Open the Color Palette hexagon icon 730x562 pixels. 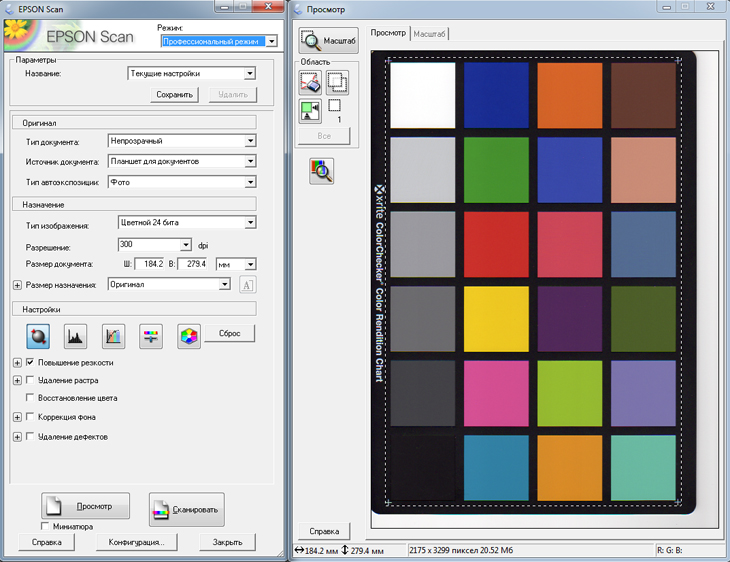point(189,336)
